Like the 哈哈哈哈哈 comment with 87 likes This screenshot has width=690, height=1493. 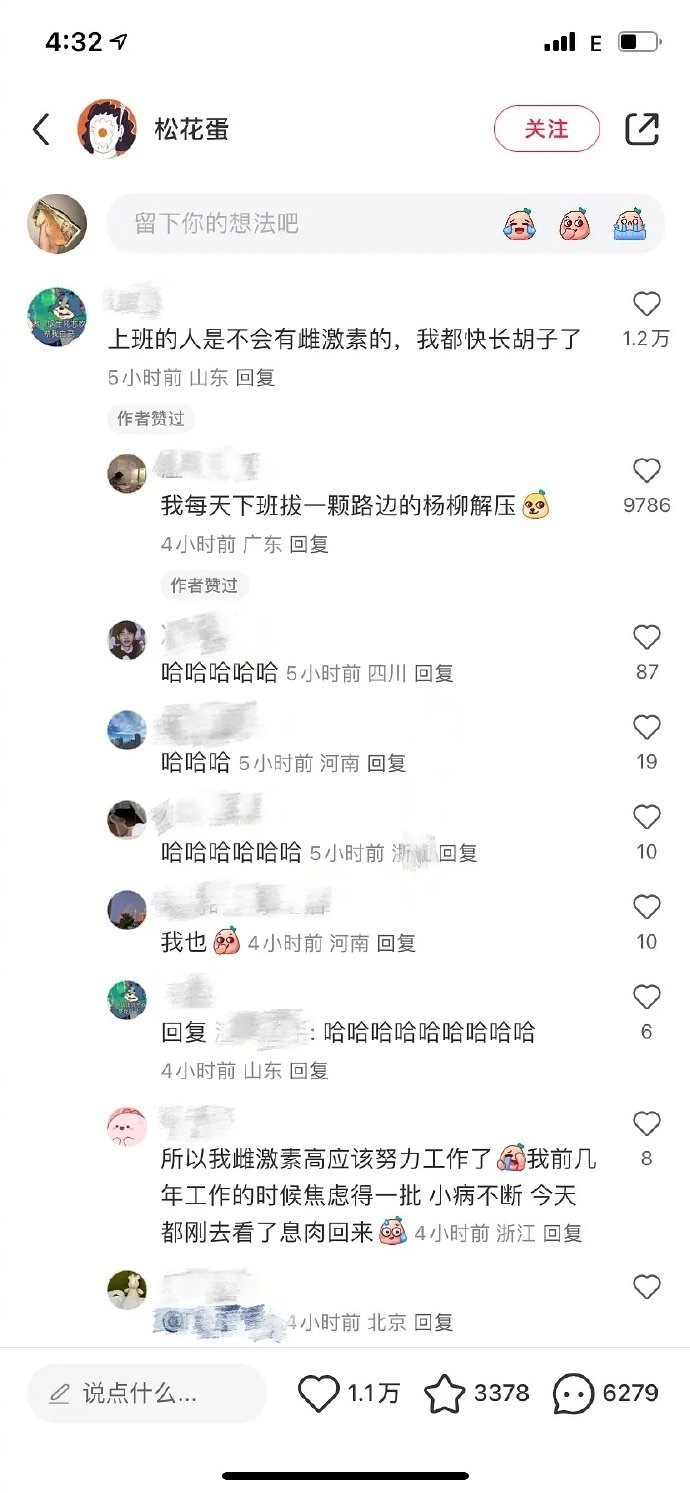pyautogui.click(x=647, y=637)
